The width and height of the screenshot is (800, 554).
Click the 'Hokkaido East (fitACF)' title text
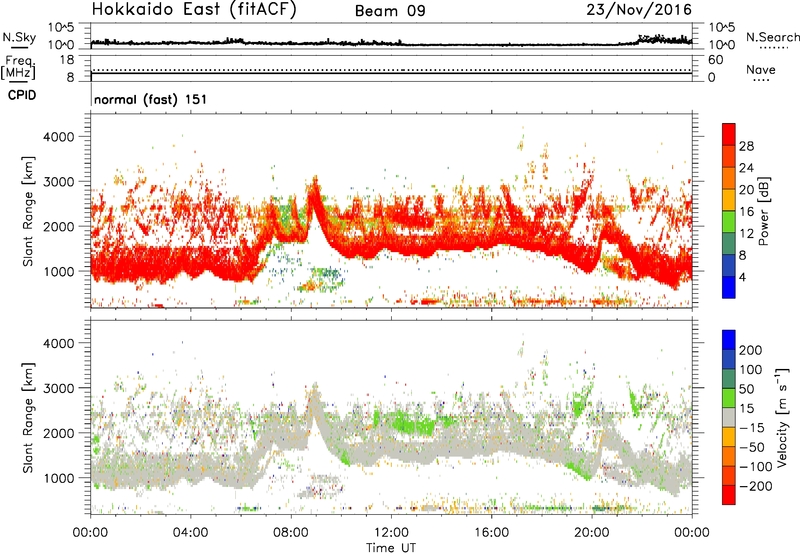coord(194,9)
